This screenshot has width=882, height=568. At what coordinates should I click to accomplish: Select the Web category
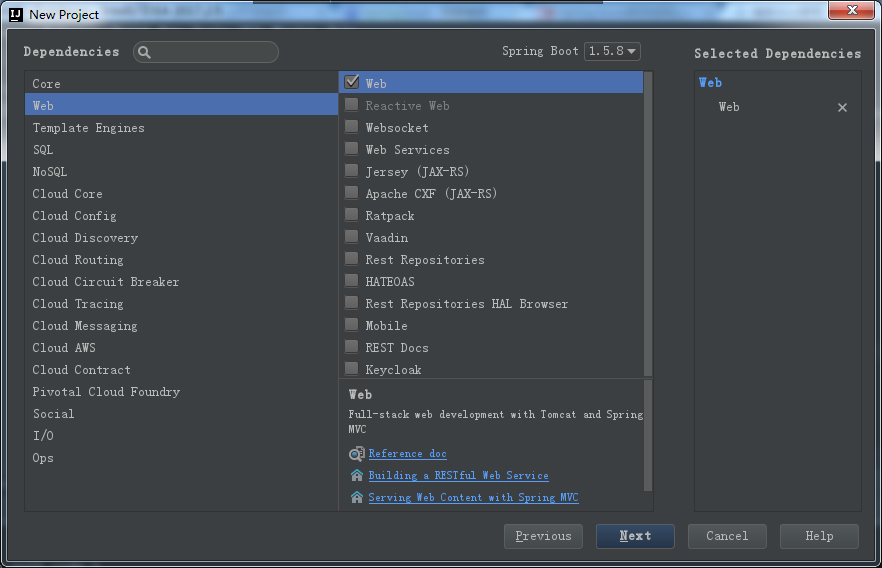[x=181, y=105]
